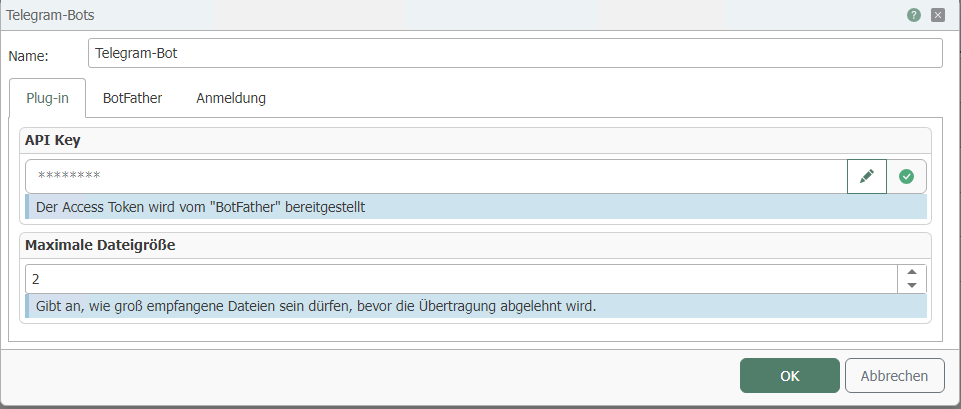Click the Name: label

28,56
